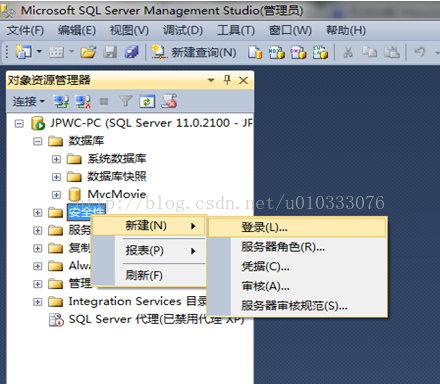Open dropdown arrow beside New Project icon
This screenshot has width=440, height=384.
39,52
